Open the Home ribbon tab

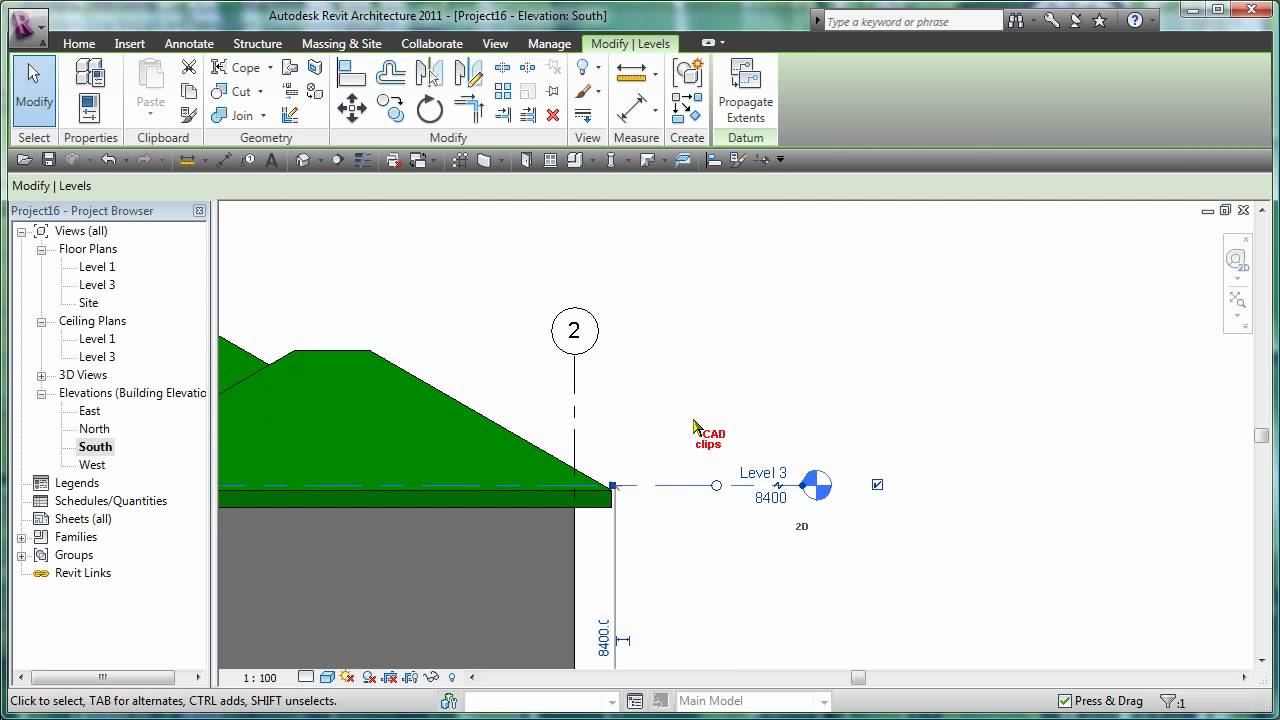tap(79, 44)
